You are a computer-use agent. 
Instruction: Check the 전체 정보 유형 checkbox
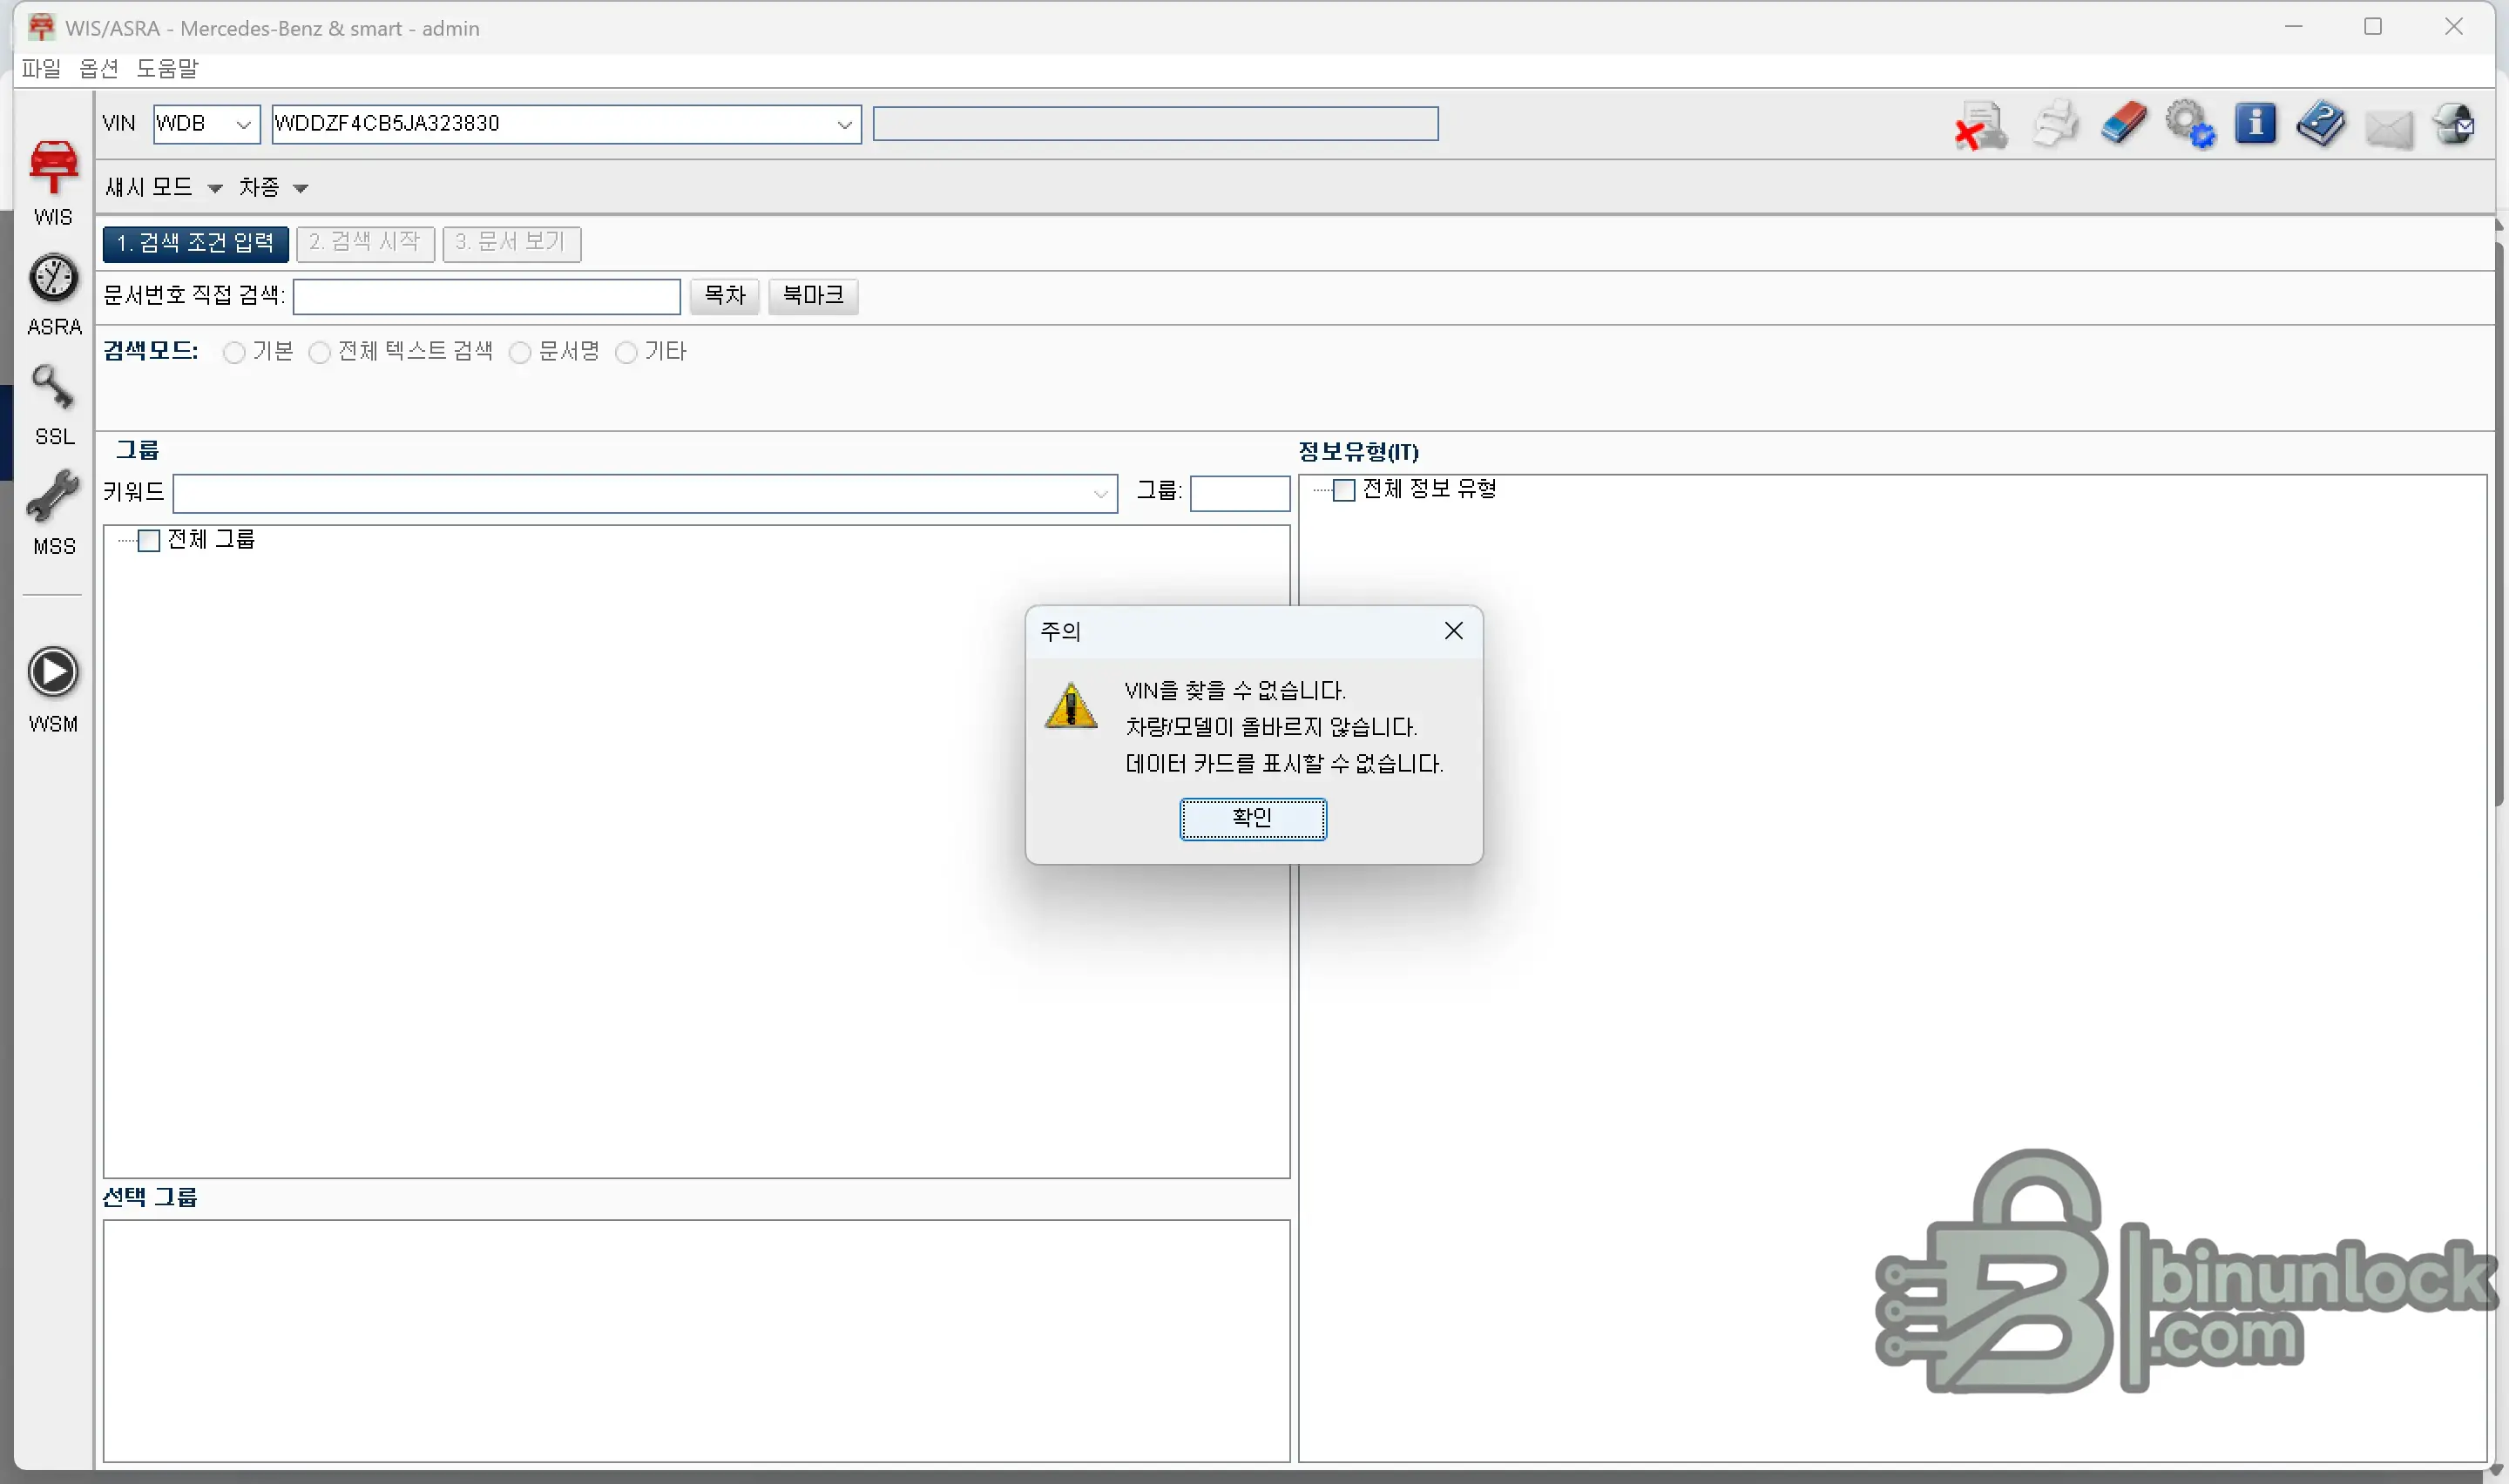pyautogui.click(x=1345, y=490)
